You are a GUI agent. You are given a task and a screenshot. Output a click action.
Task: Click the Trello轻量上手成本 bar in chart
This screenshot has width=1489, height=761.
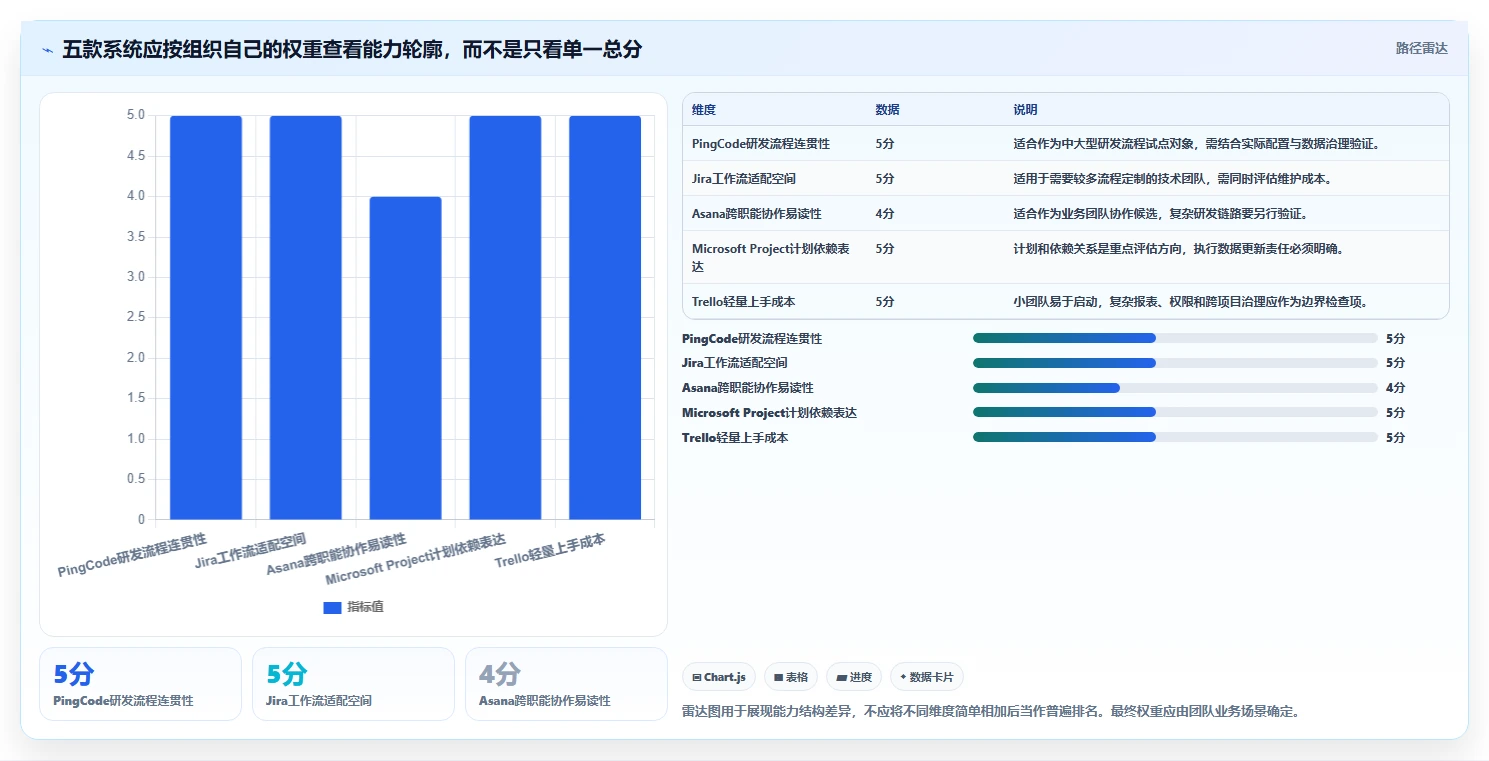pyautogui.click(x=605, y=317)
